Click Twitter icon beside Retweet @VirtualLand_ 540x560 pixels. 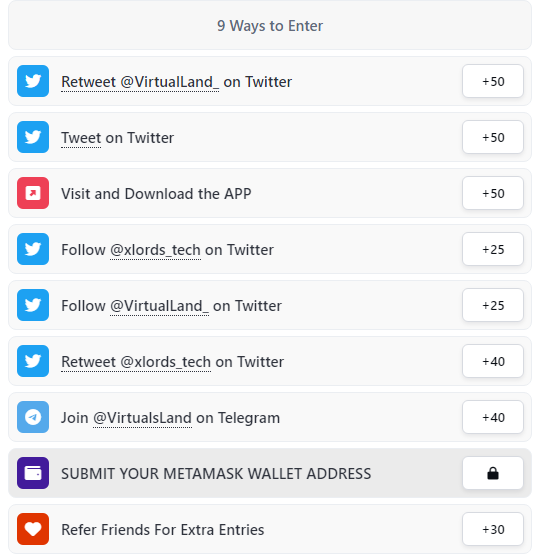click(33, 81)
